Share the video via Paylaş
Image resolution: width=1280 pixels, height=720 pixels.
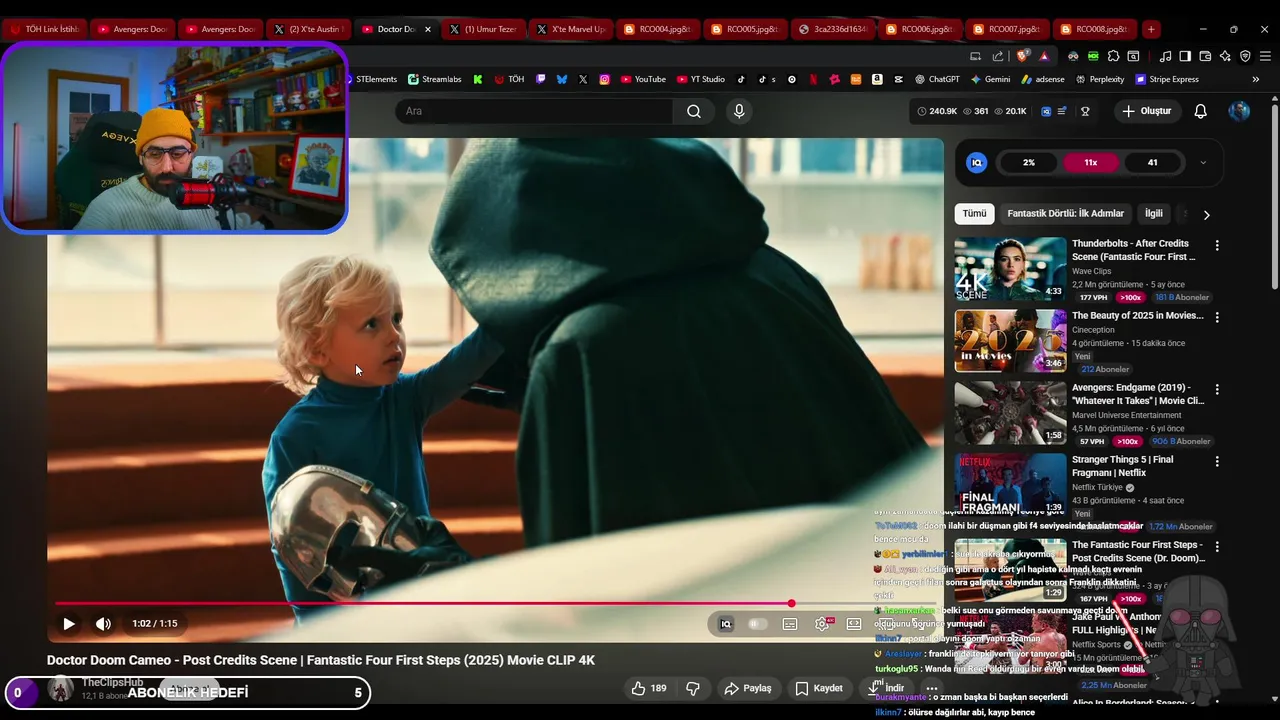point(748,688)
